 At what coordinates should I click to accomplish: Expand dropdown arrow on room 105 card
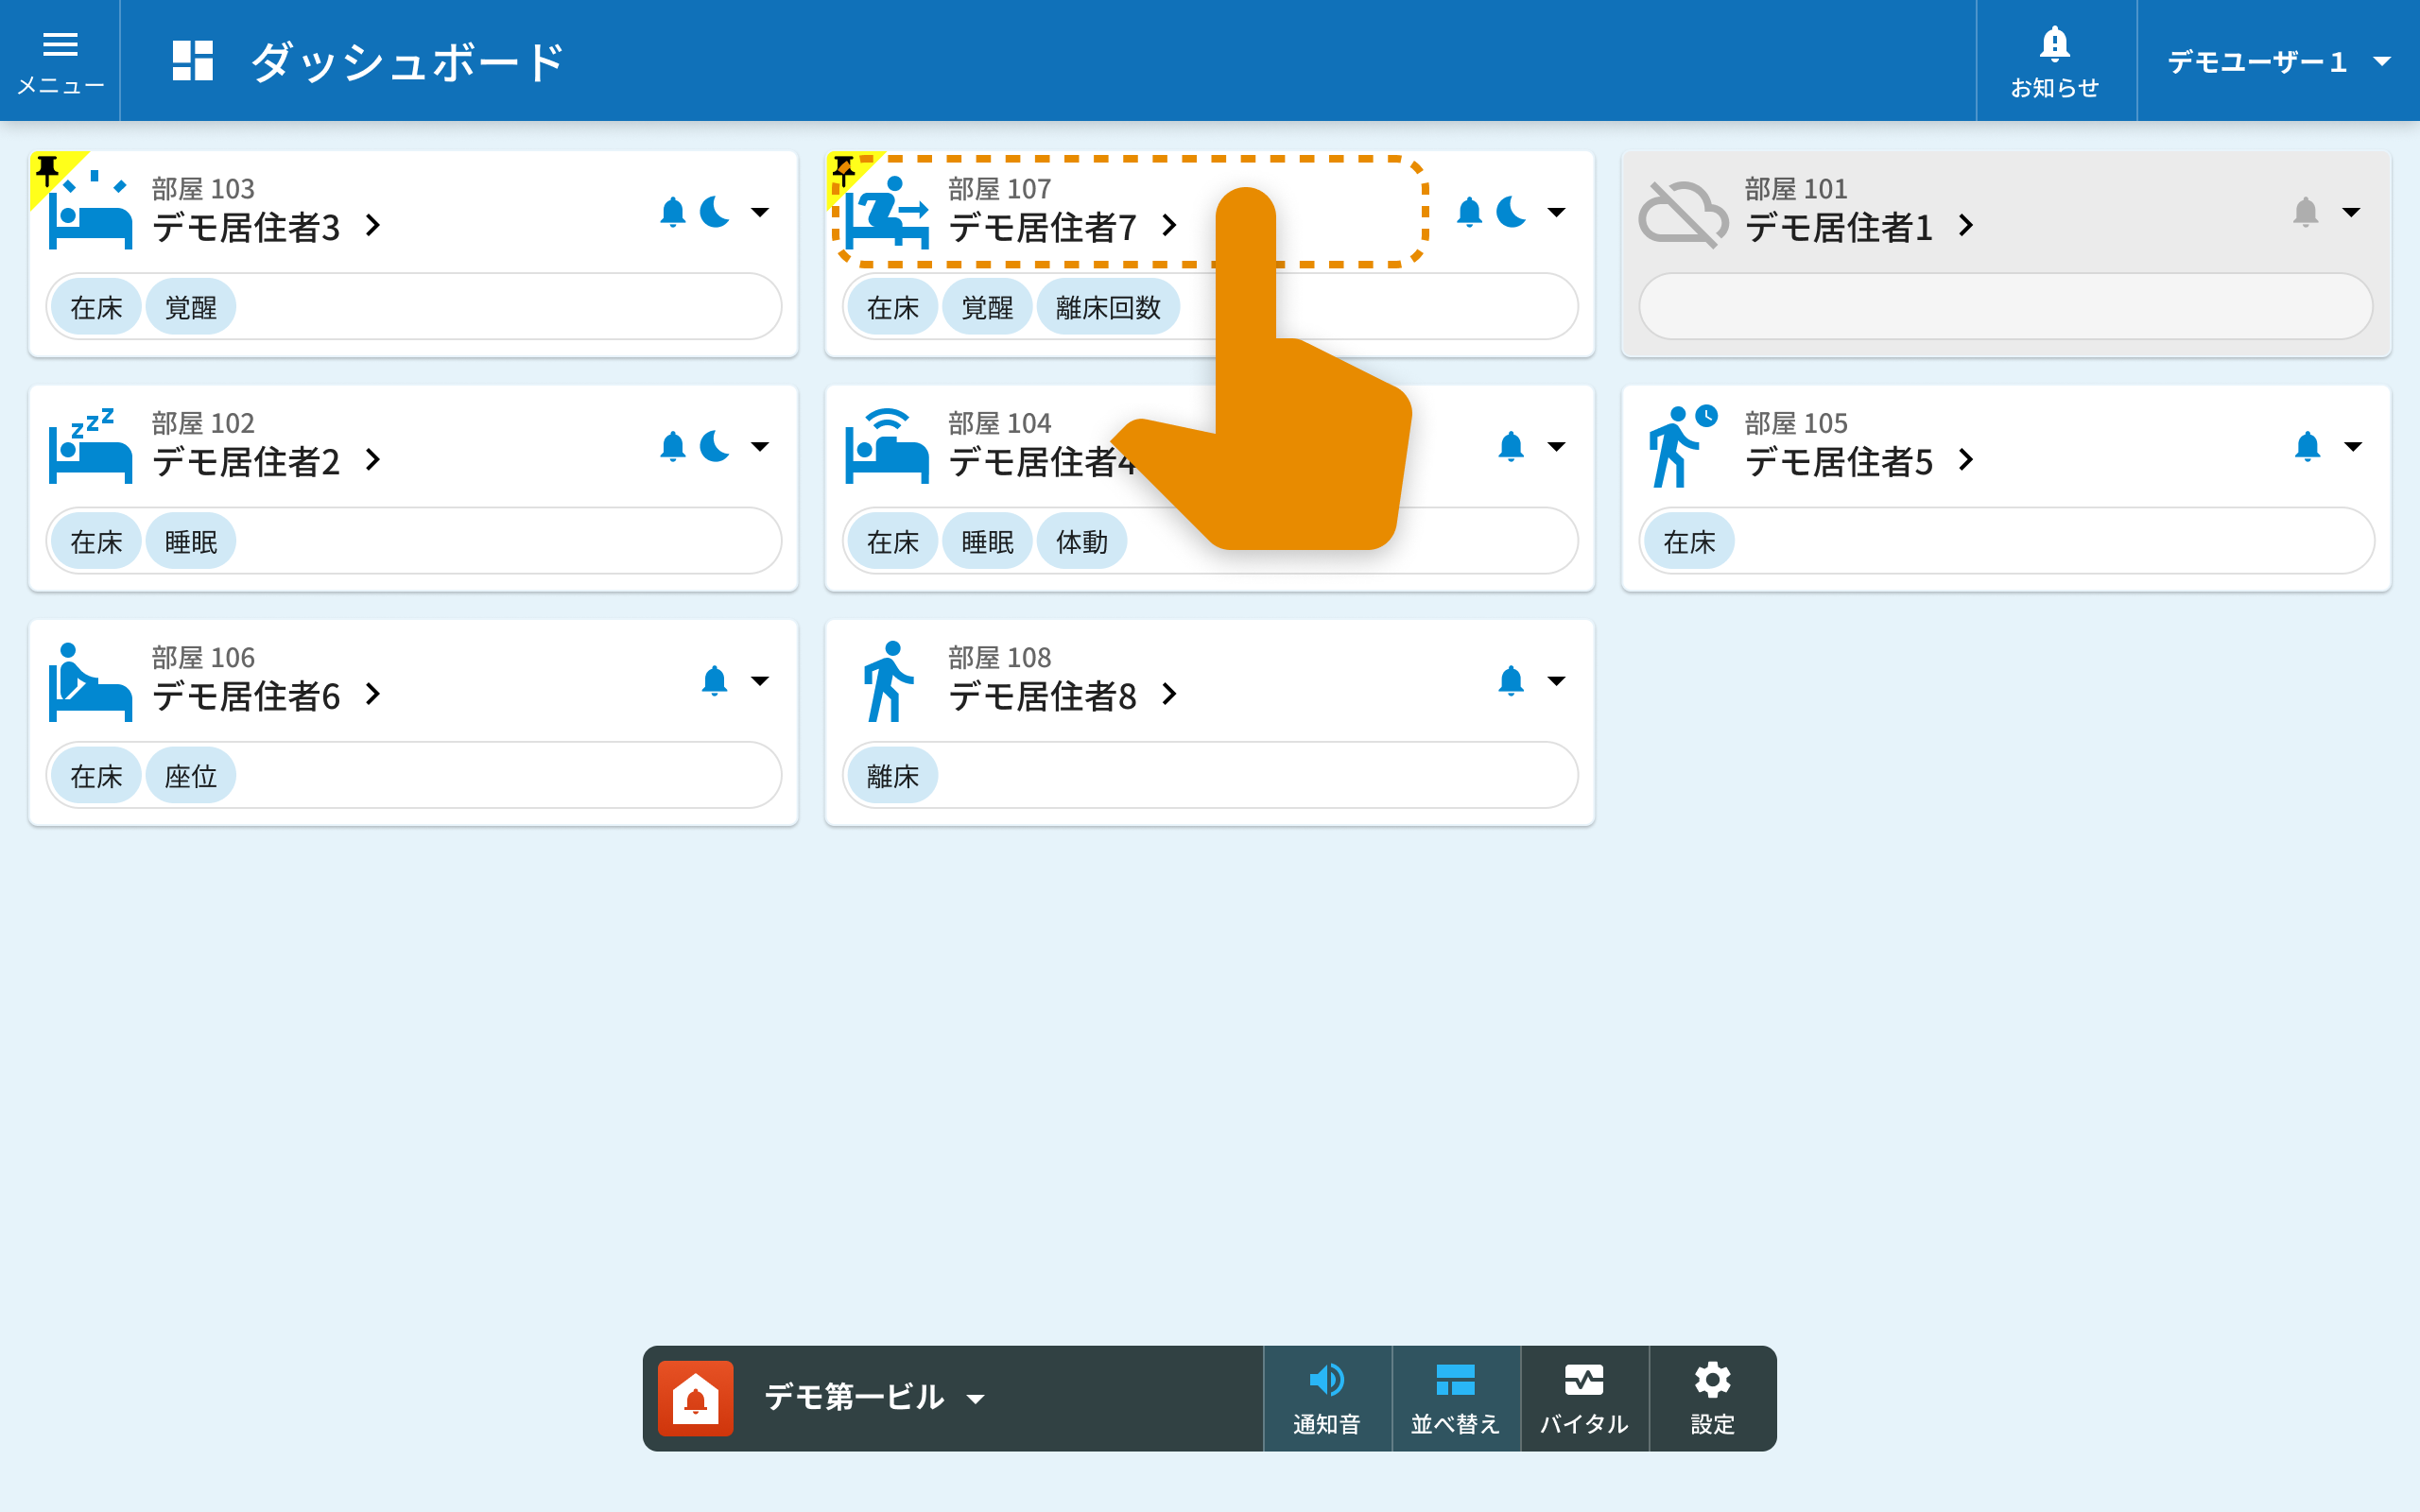pos(2353,446)
